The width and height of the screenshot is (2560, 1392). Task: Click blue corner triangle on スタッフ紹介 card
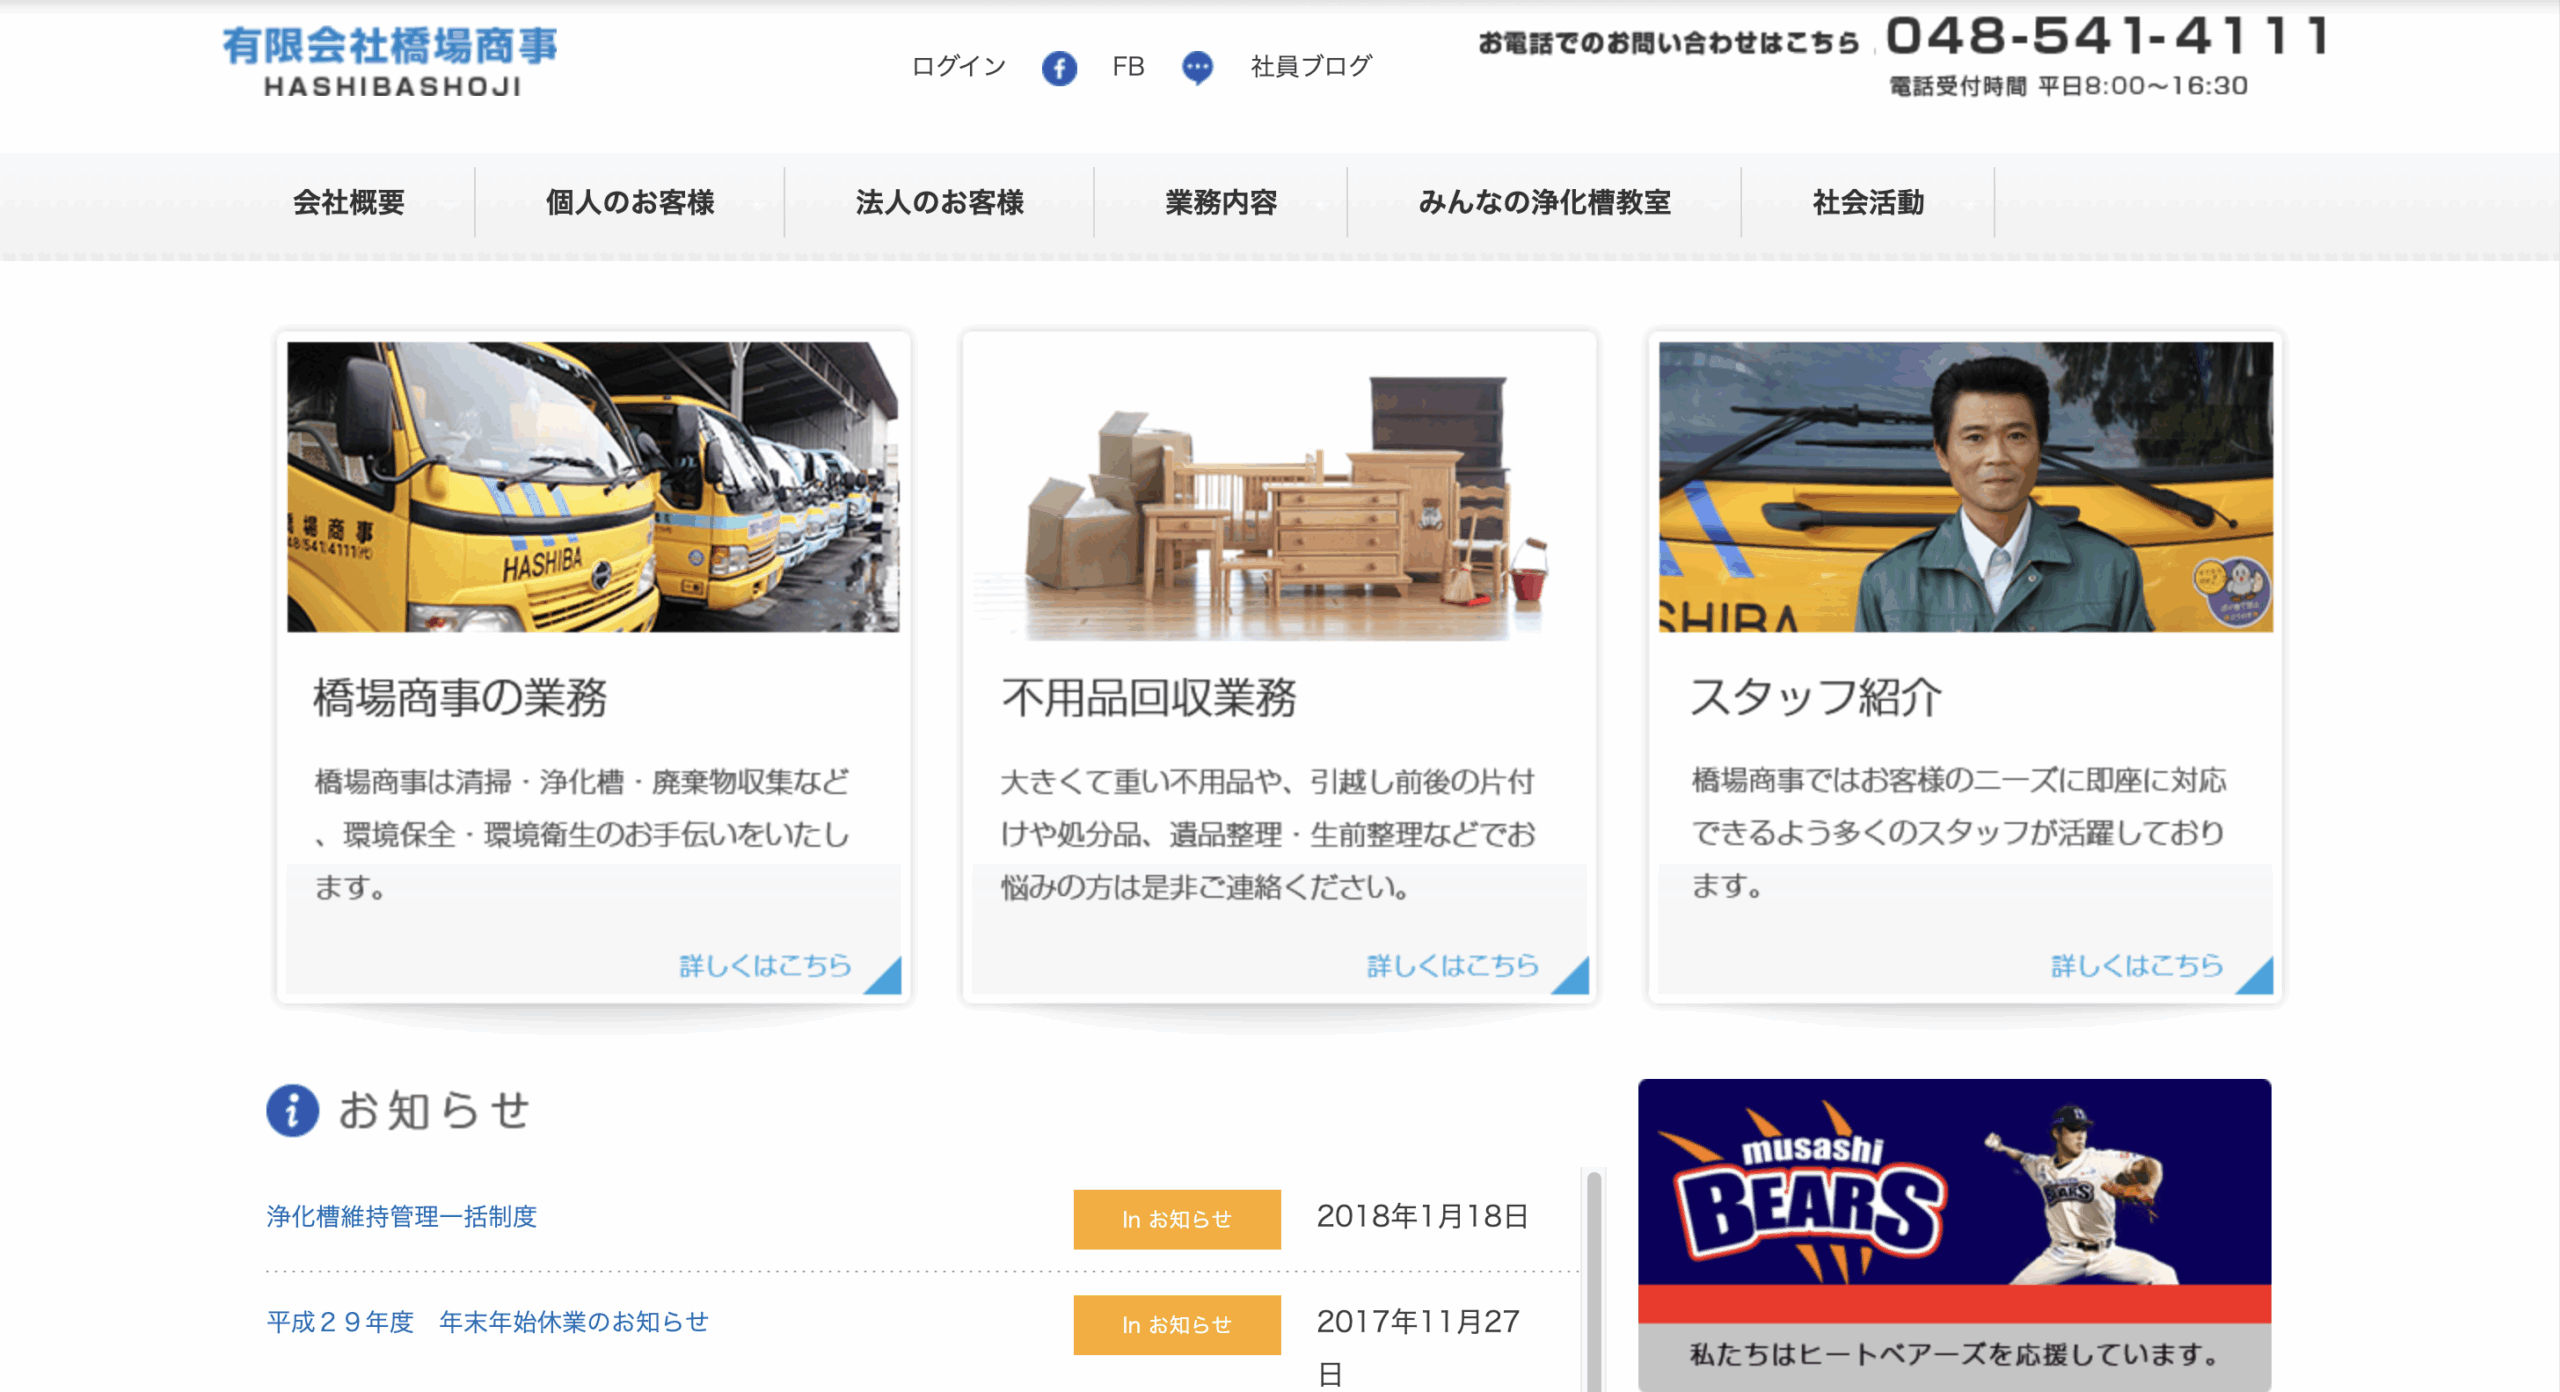pyautogui.click(x=2258, y=979)
